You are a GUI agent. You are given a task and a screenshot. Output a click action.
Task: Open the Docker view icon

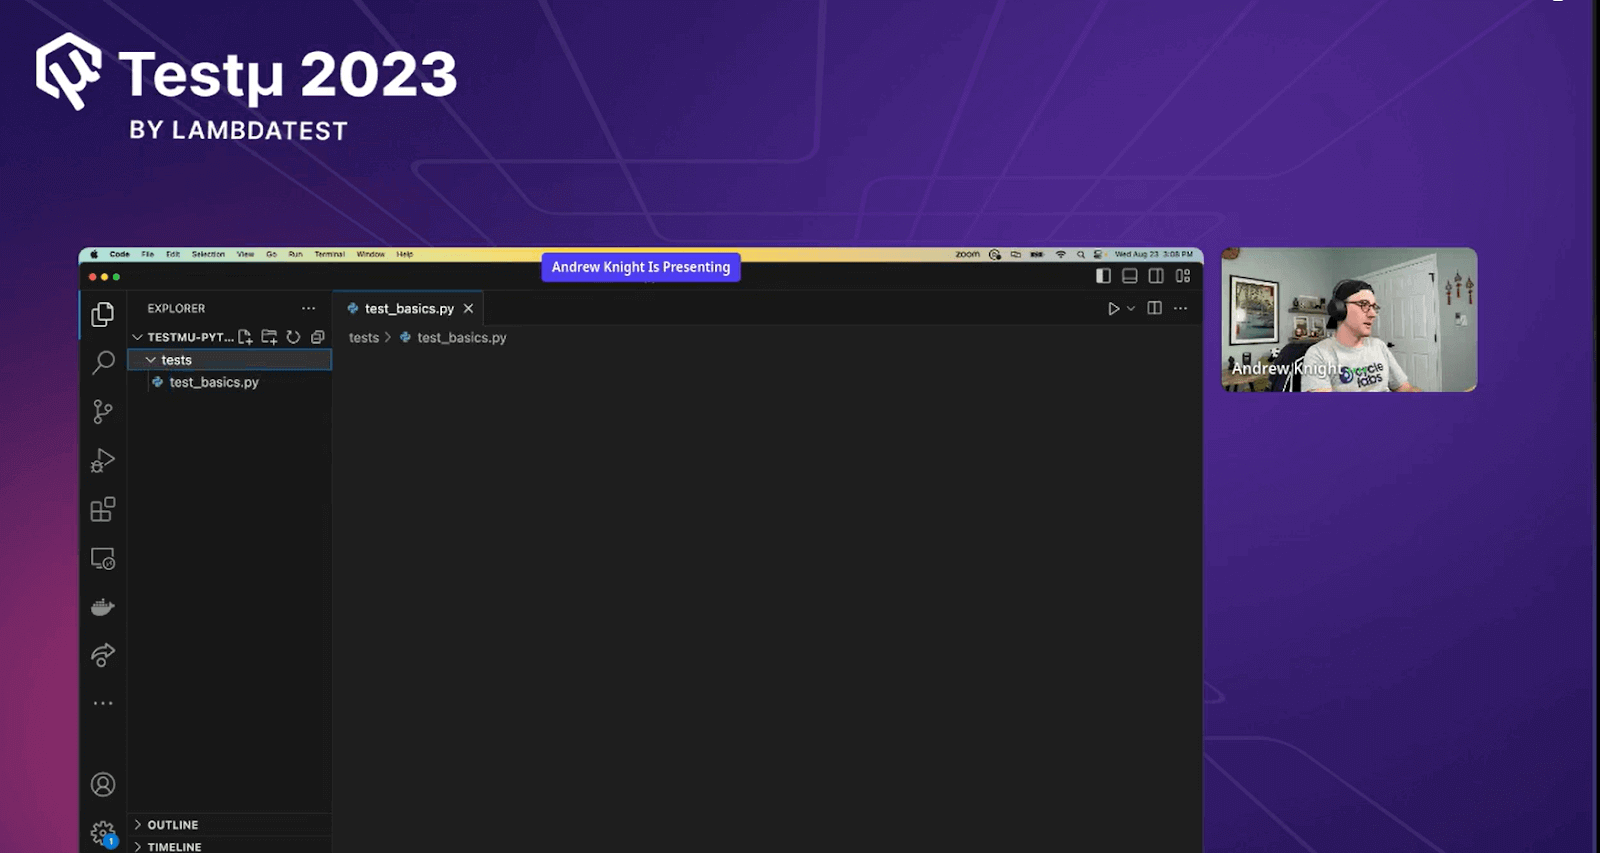click(103, 607)
